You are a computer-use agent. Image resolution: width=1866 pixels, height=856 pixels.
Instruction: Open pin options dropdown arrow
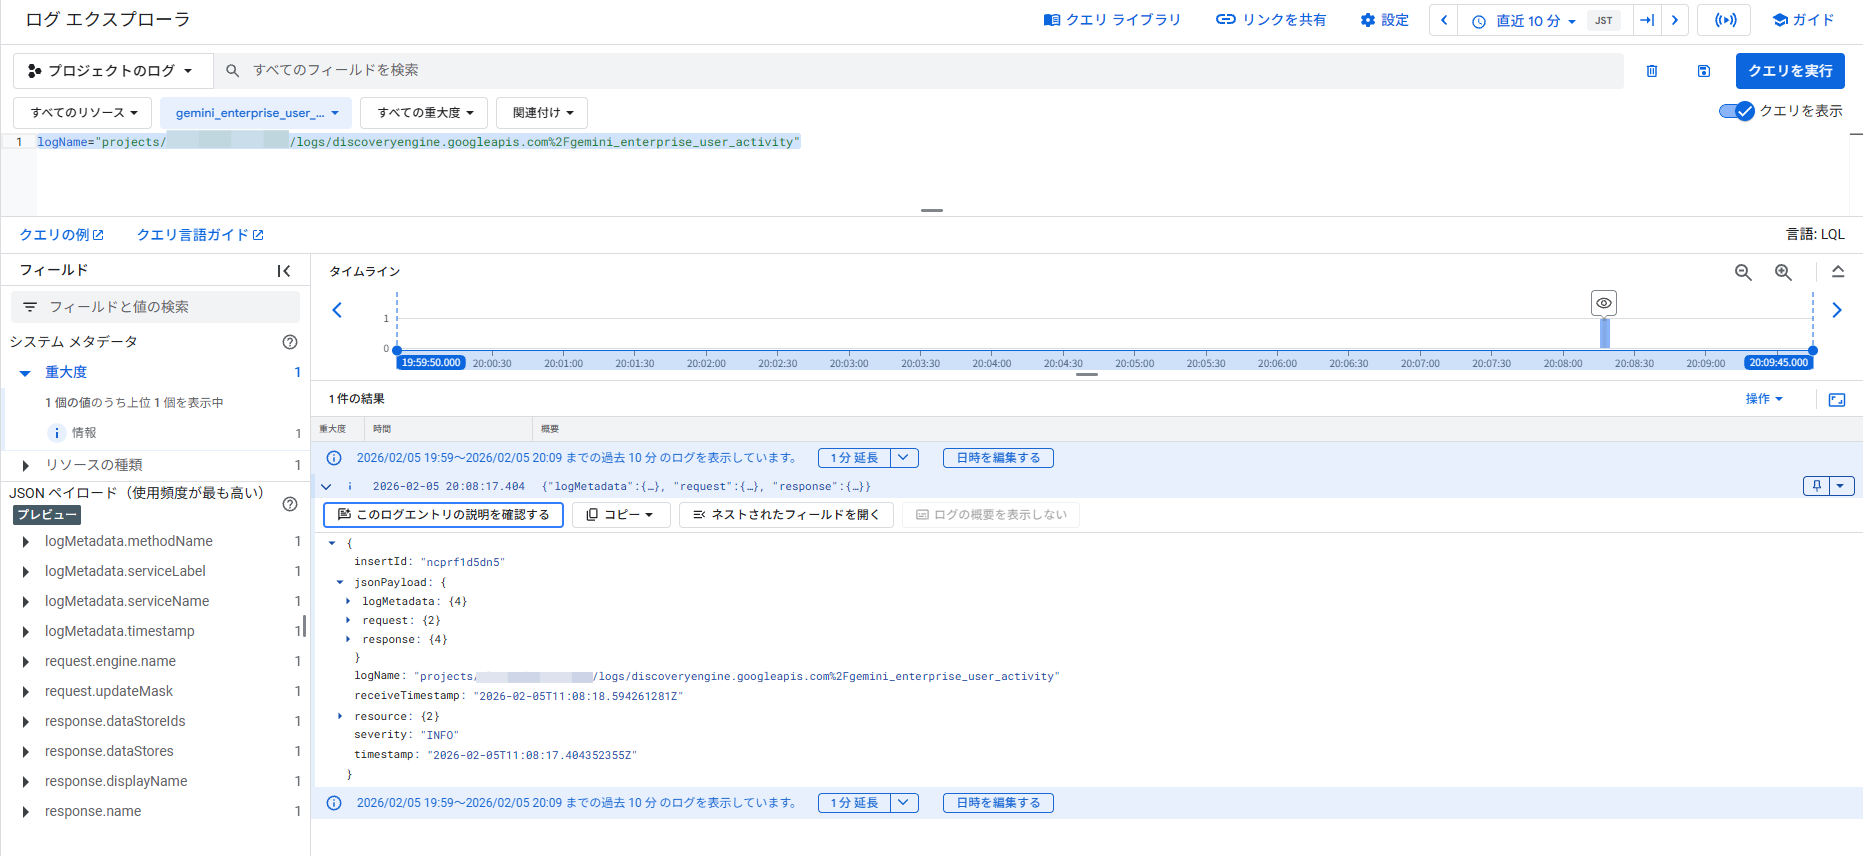point(1841,486)
